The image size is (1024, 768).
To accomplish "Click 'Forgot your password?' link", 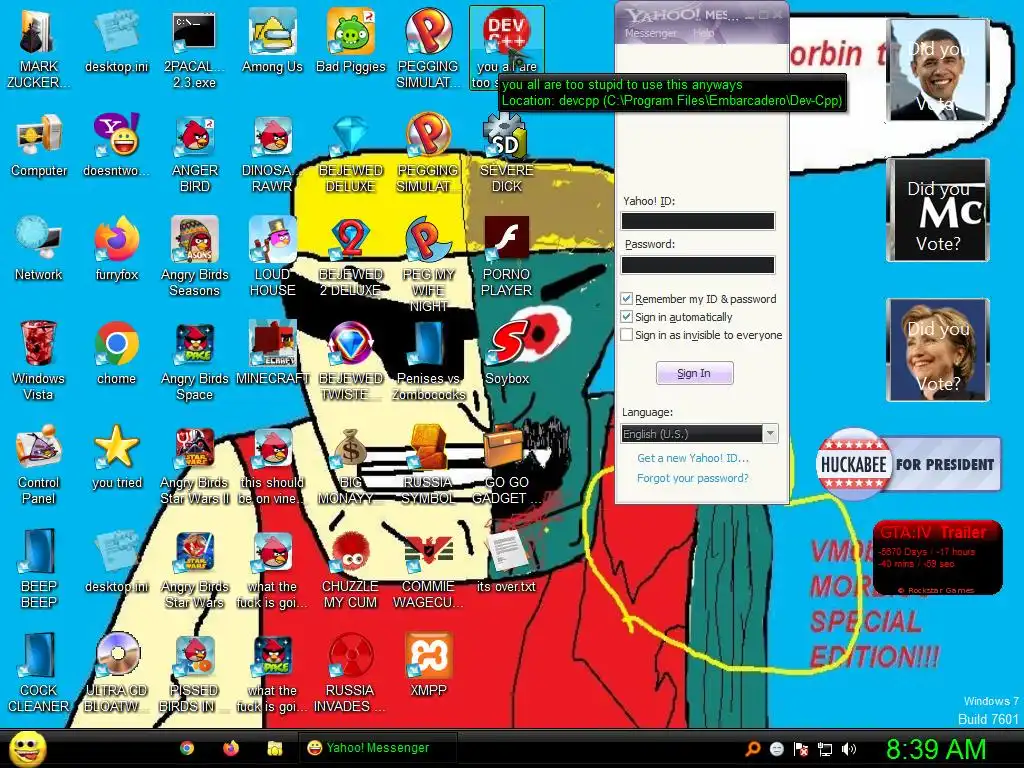I will coord(693,478).
